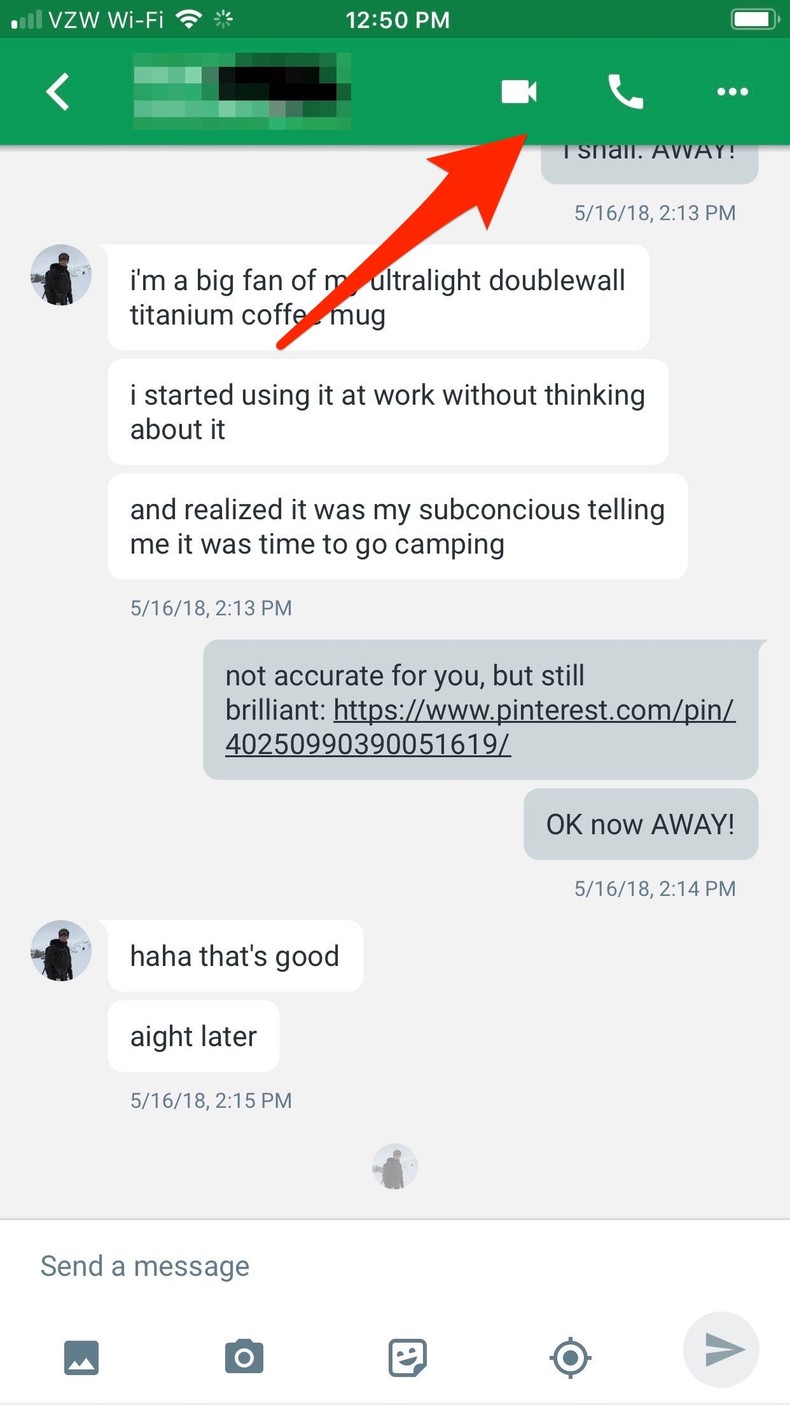Tap the blurred contact name in header
The width and height of the screenshot is (790, 1405).
[242, 92]
